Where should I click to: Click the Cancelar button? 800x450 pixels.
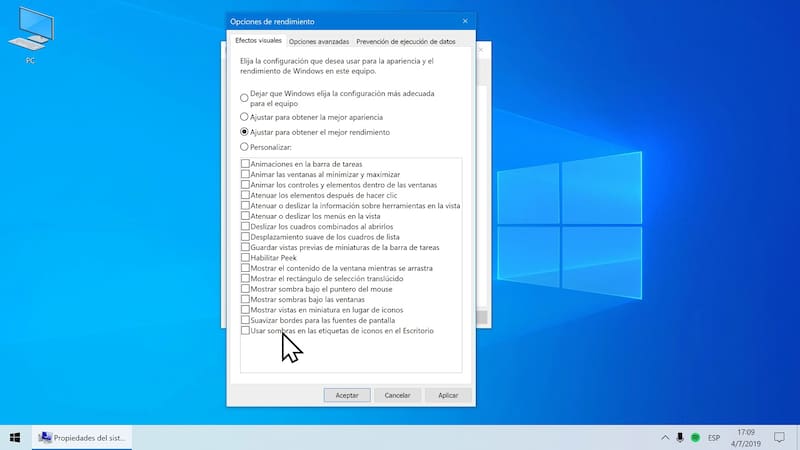397,395
